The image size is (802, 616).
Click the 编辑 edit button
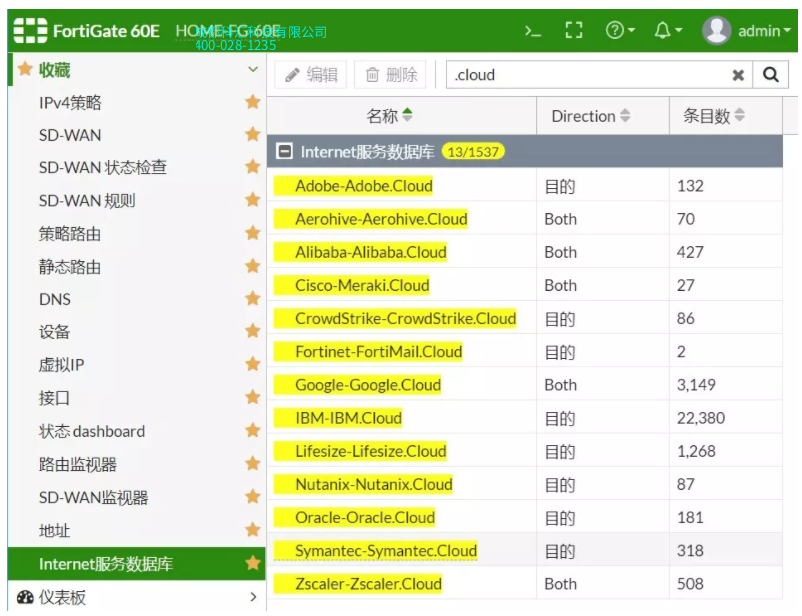tap(311, 75)
